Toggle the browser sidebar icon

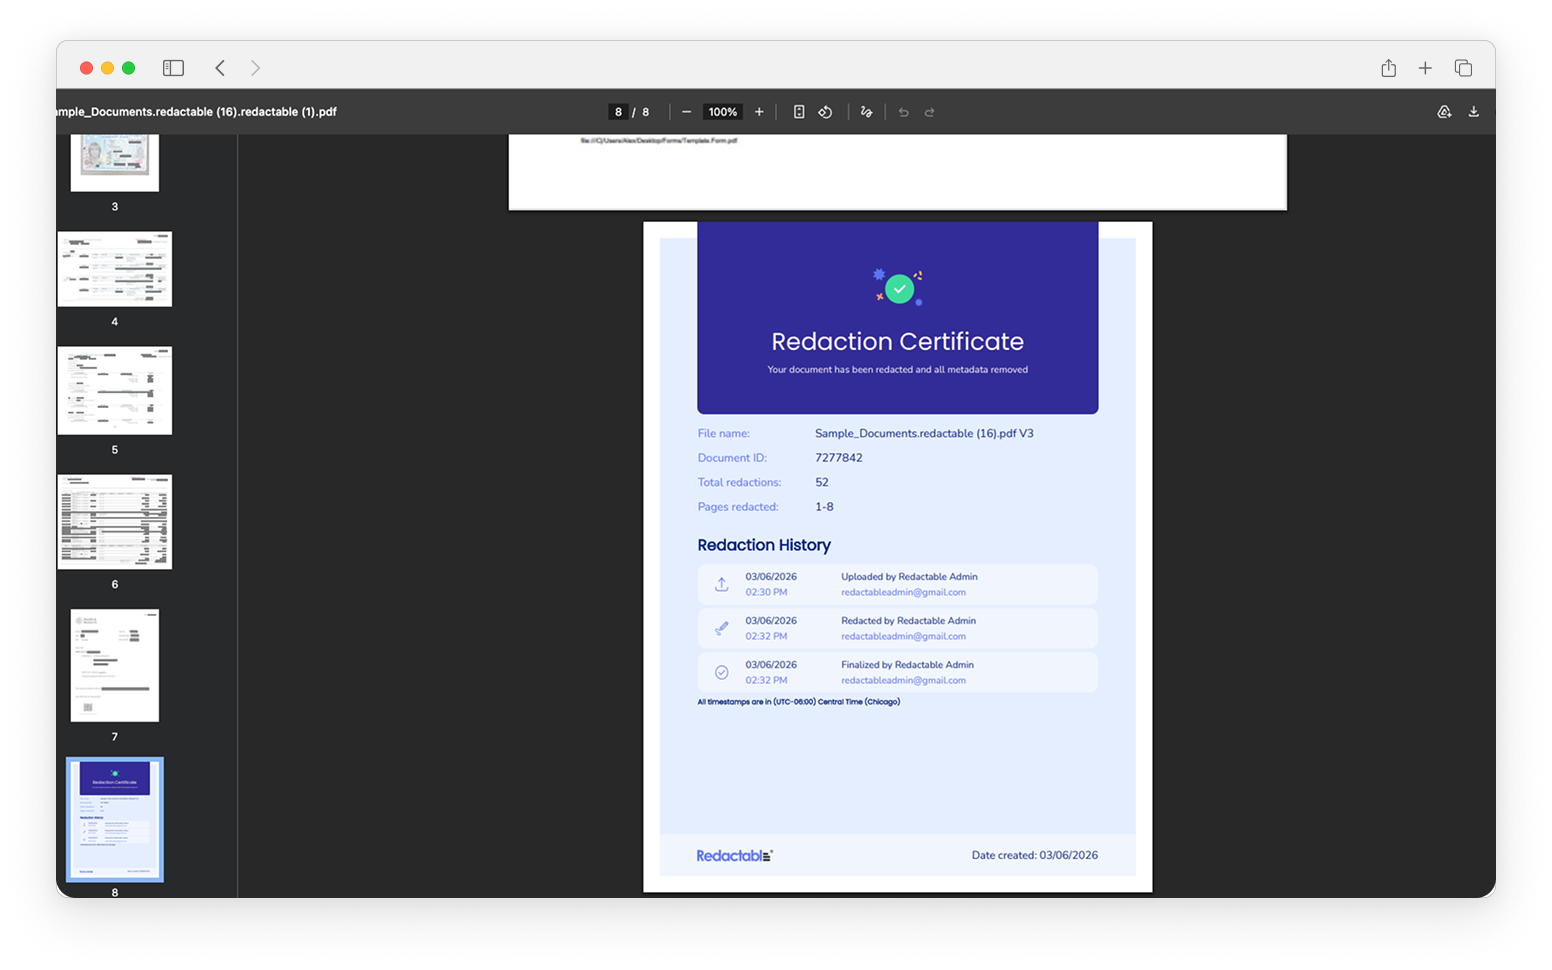173,68
